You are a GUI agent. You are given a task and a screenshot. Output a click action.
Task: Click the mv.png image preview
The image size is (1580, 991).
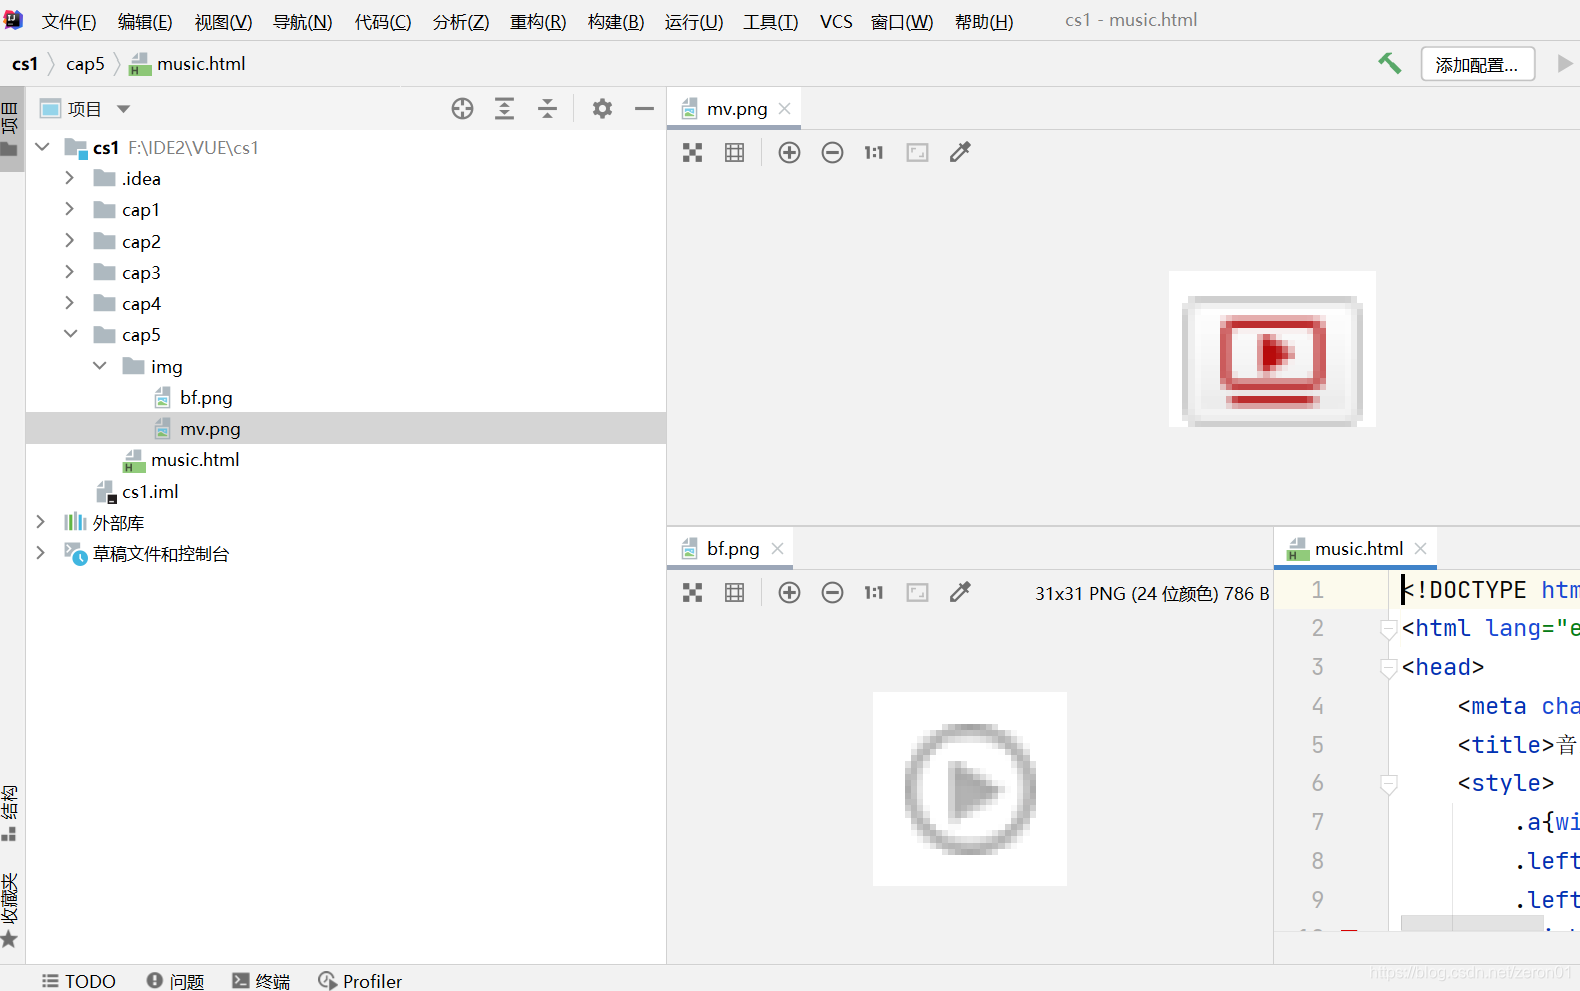1272,349
